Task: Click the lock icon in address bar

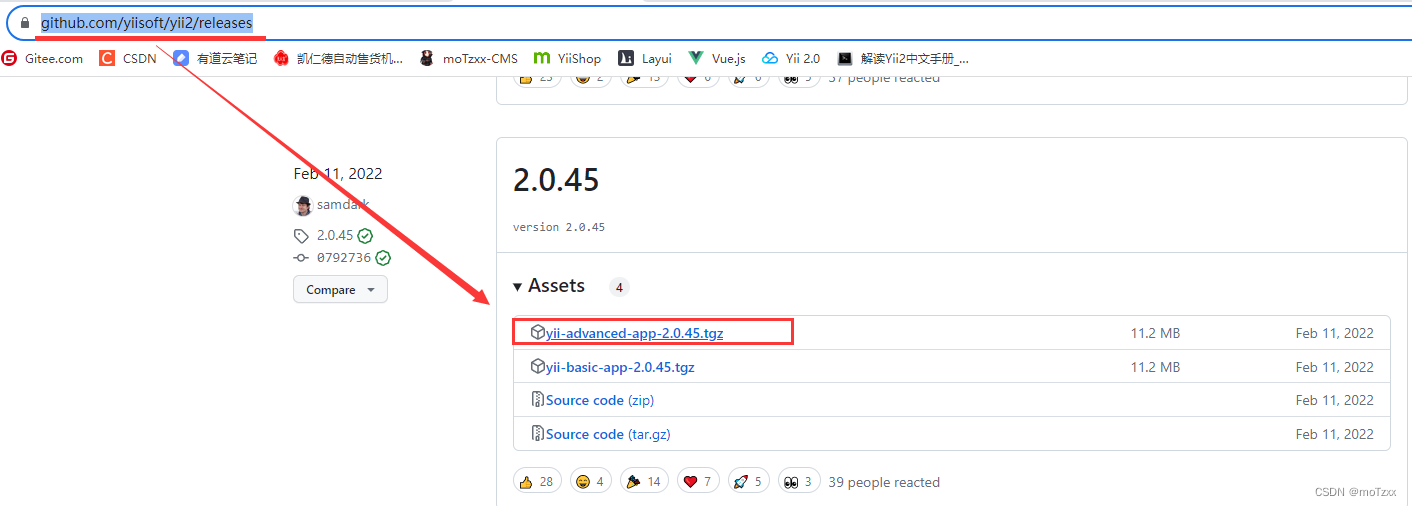Action: click(x=25, y=22)
